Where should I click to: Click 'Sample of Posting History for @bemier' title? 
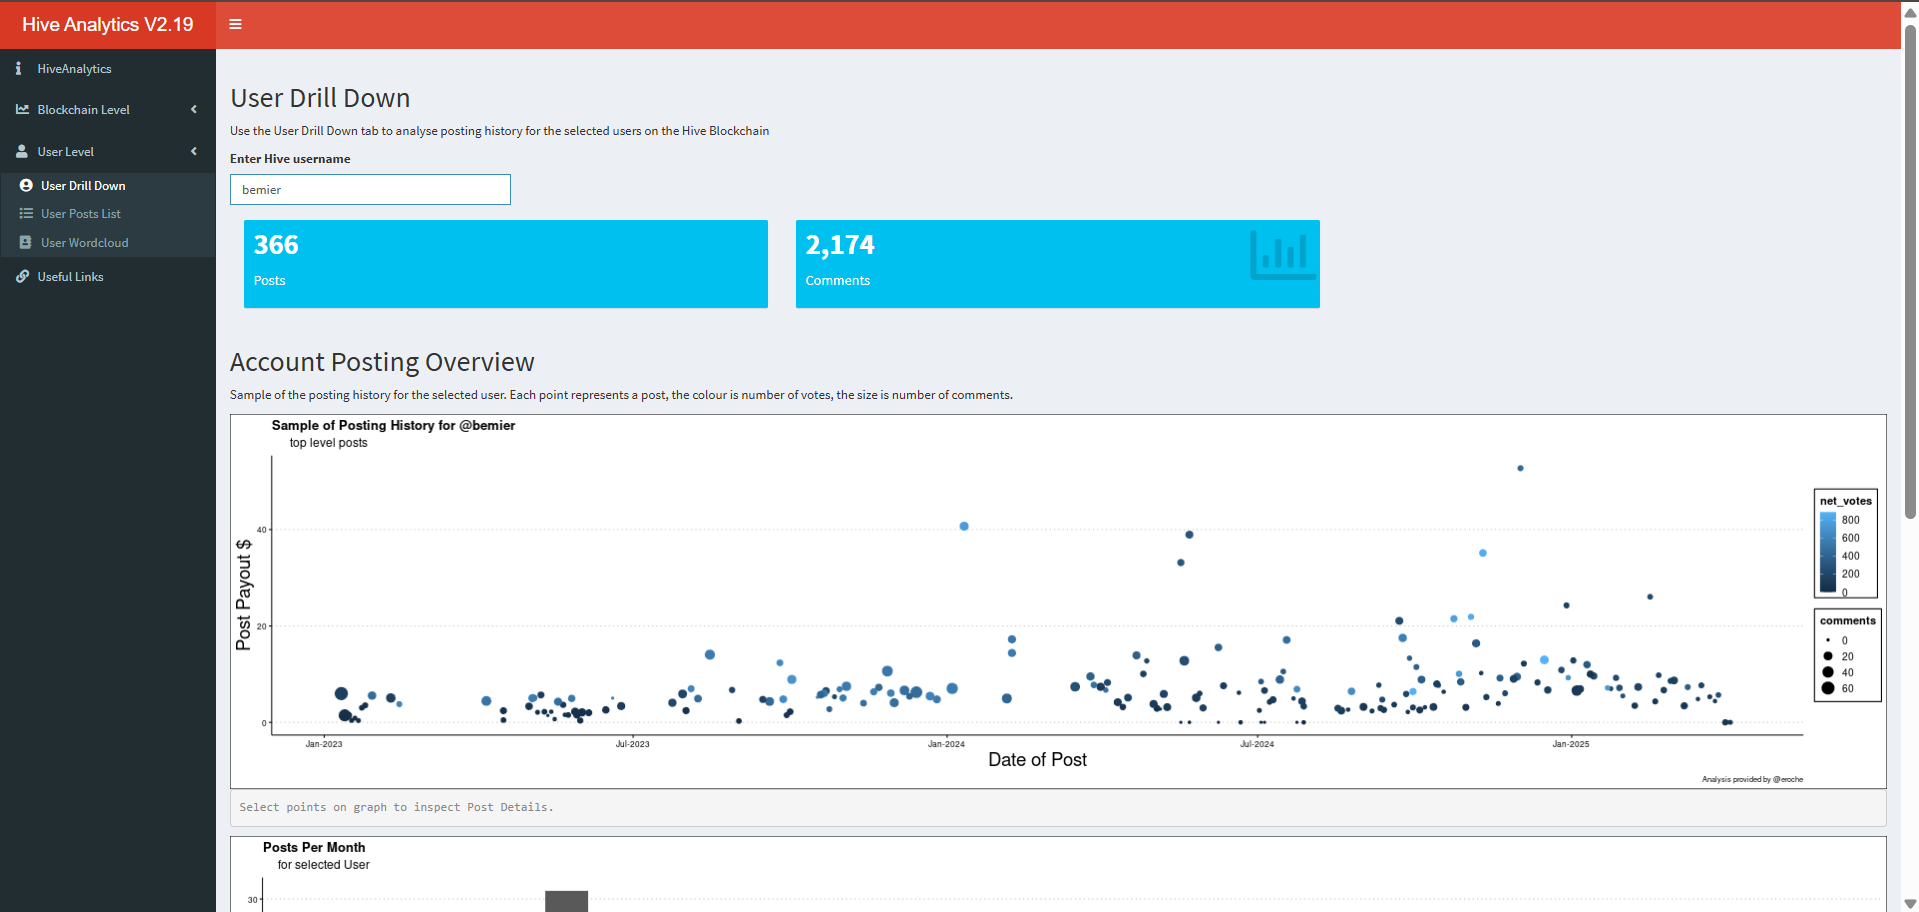coord(393,425)
